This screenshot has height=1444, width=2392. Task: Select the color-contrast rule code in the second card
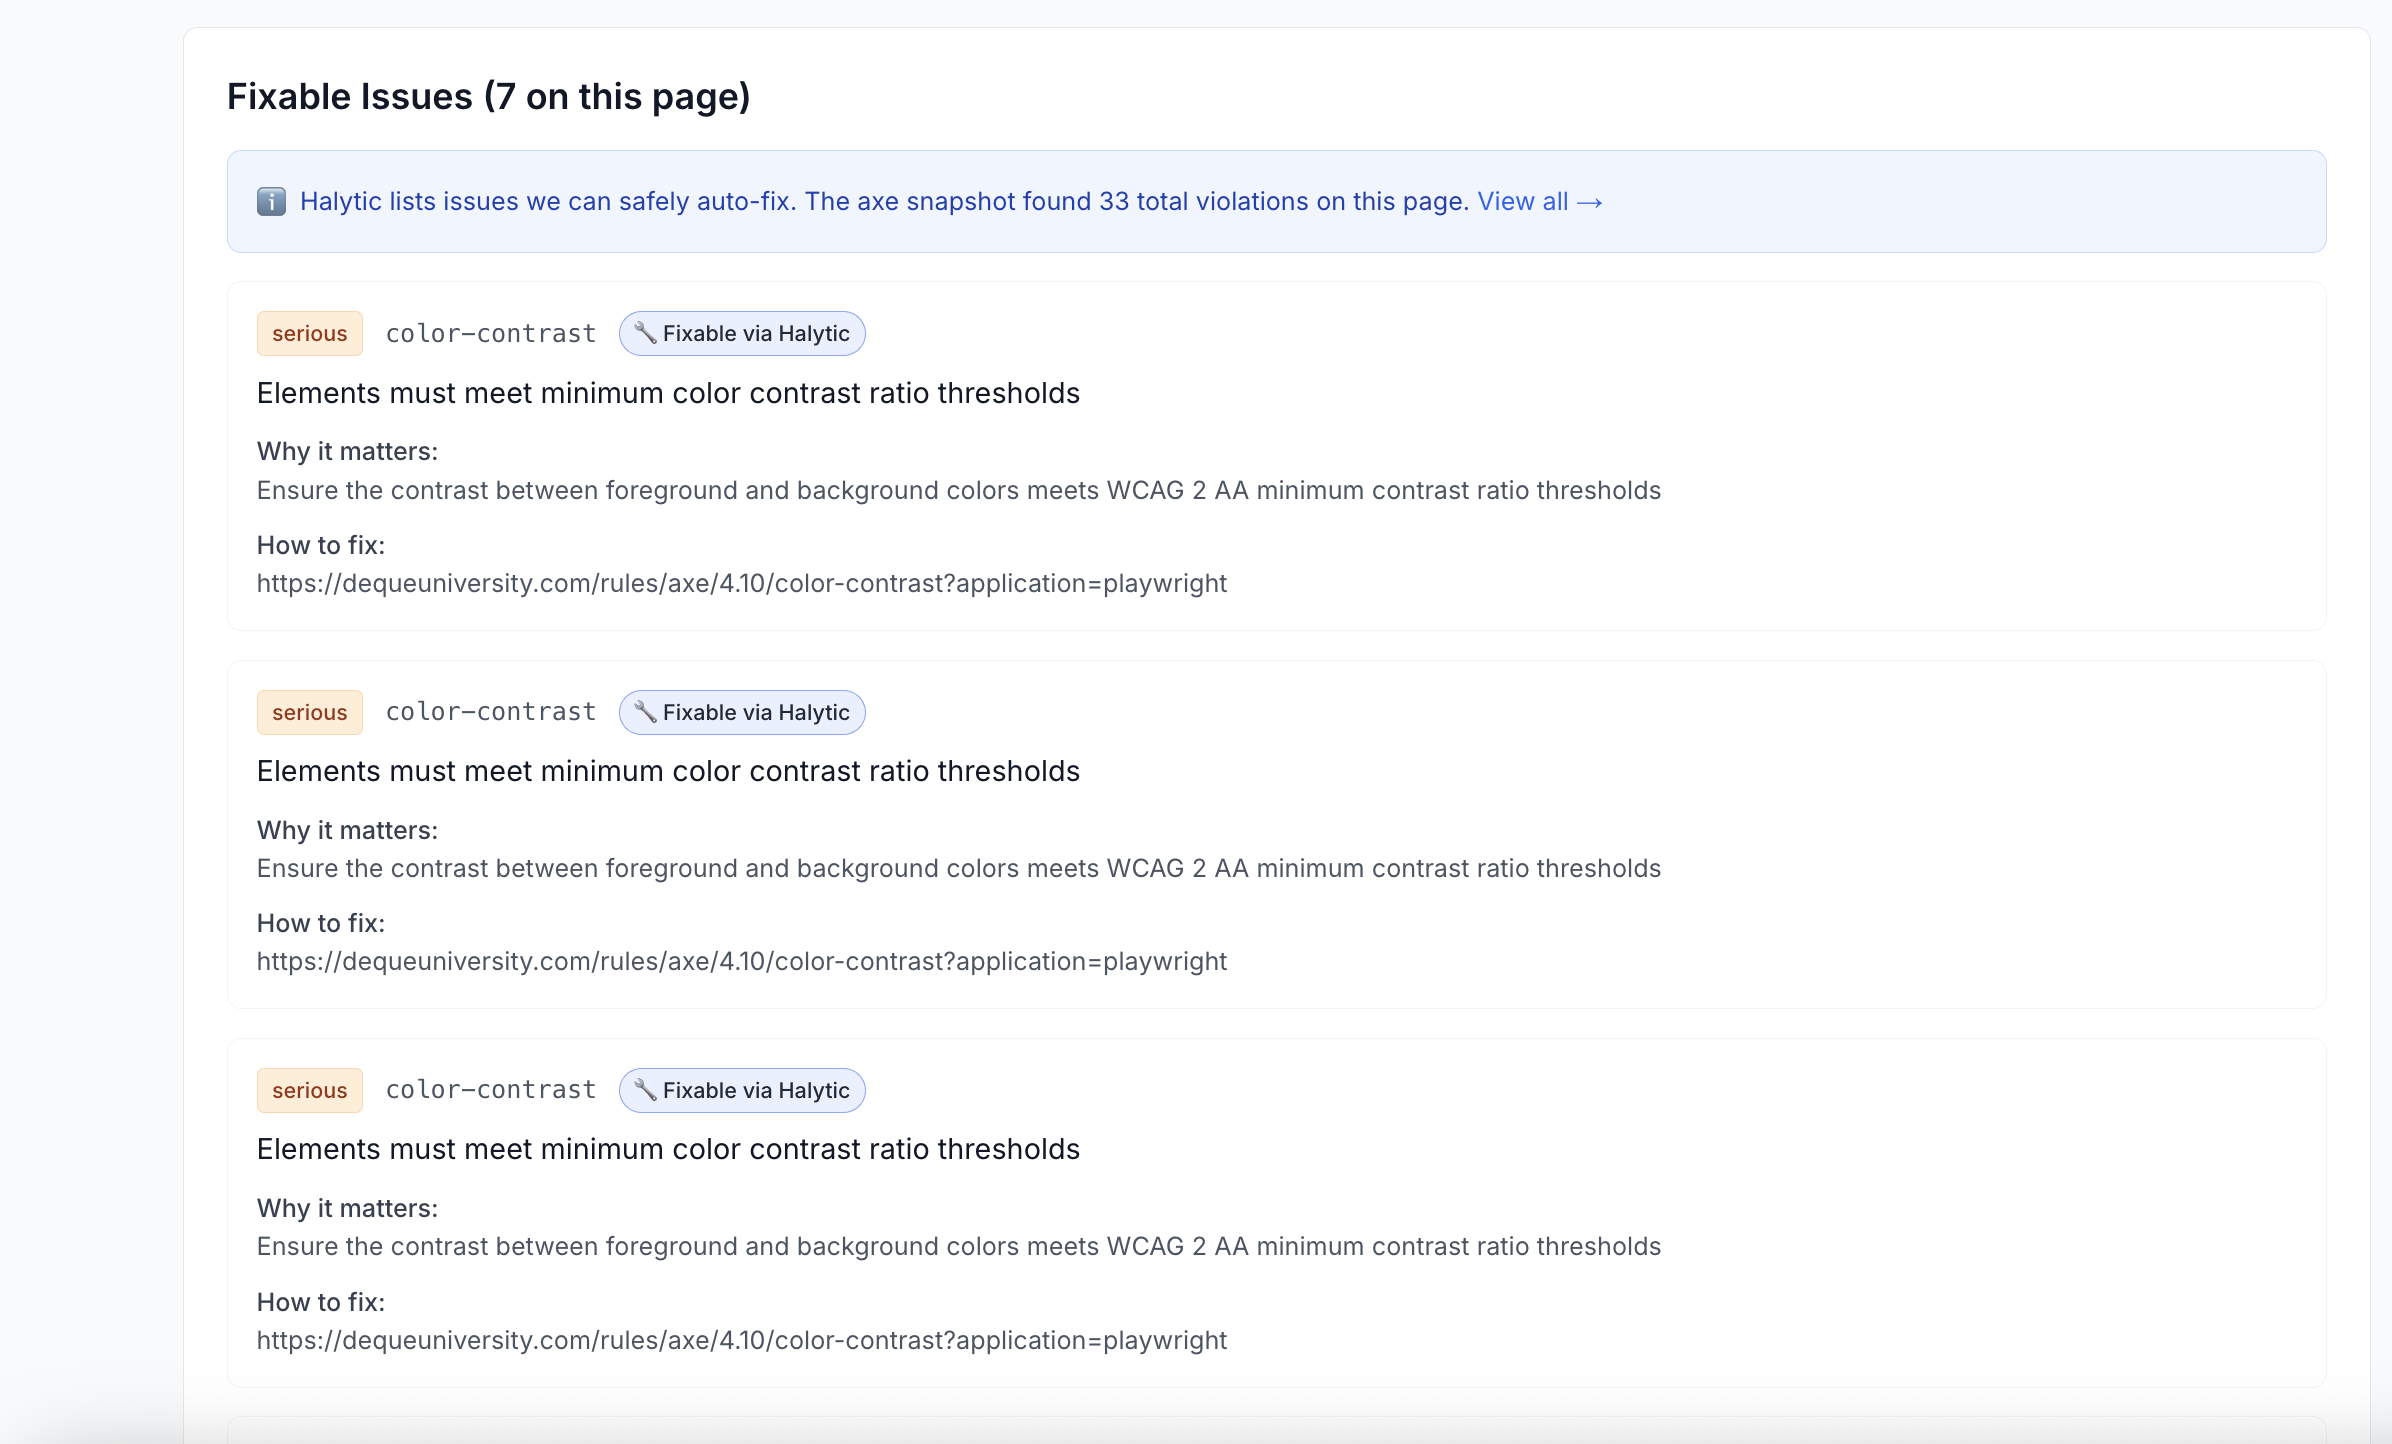[x=490, y=712]
